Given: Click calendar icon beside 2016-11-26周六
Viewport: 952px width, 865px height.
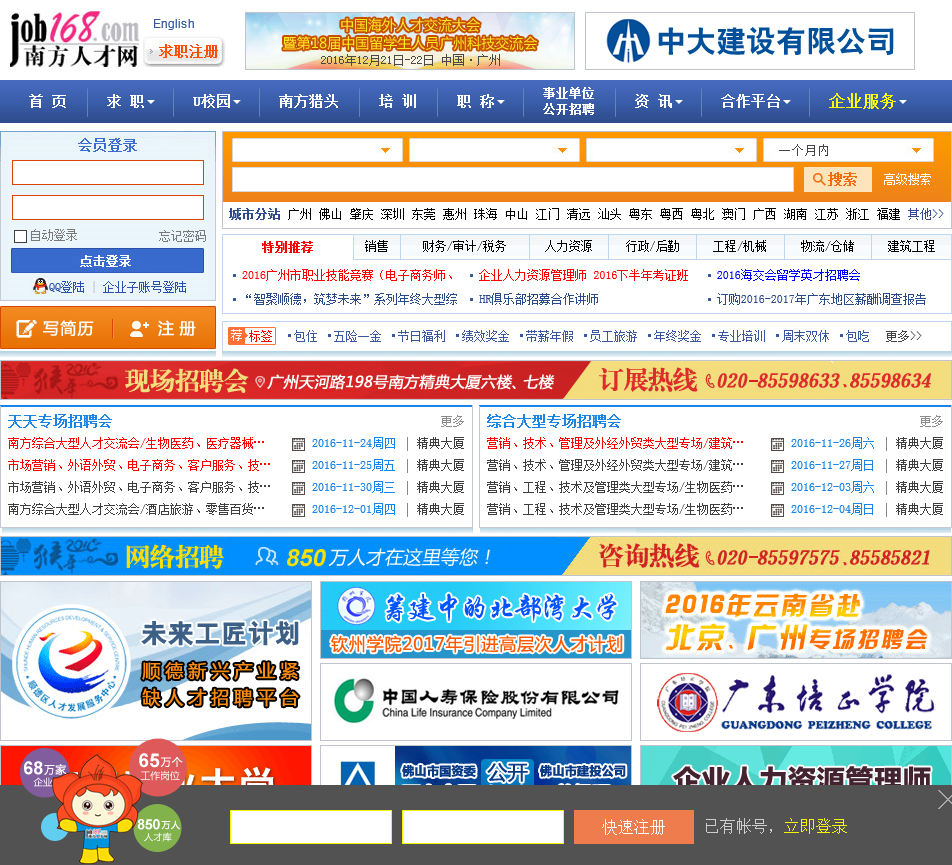Looking at the screenshot, I should tap(777, 444).
